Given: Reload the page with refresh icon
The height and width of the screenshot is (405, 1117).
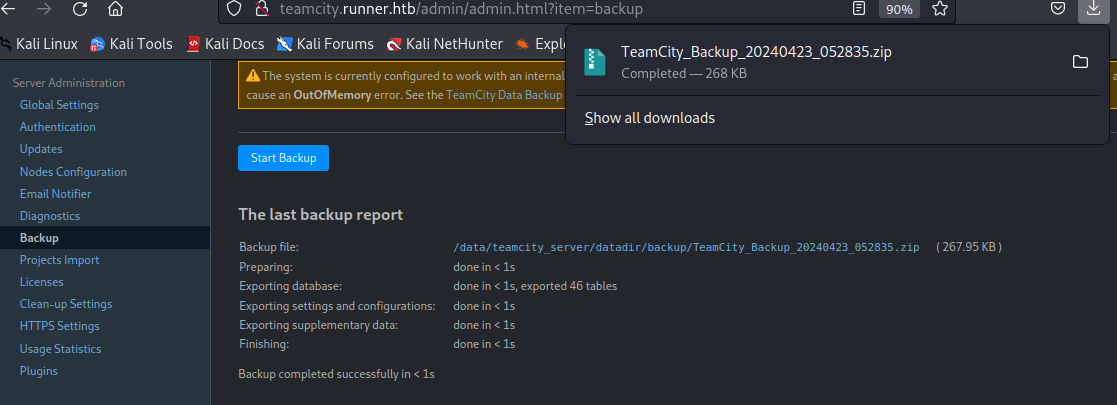Looking at the screenshot, I should coord(80,9).
